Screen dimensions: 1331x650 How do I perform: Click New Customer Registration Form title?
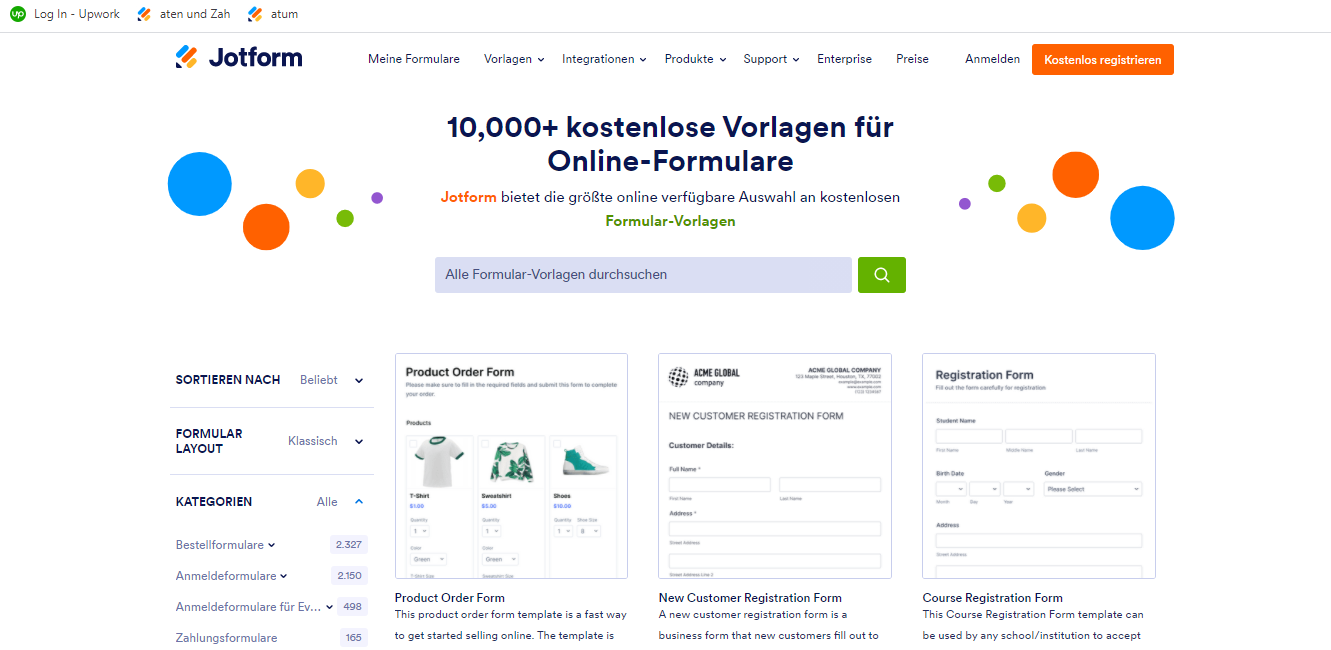pyautogui.click(x=750, y=598)
